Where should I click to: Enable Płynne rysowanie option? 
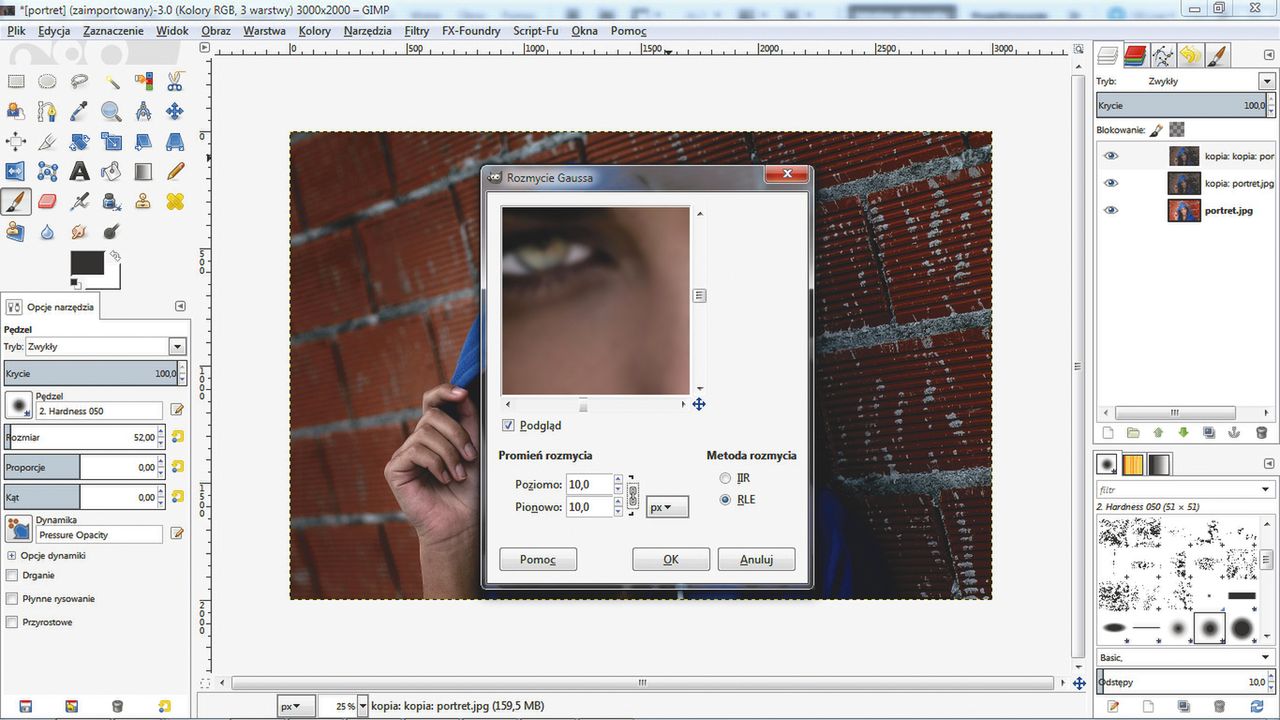point(12,599)
